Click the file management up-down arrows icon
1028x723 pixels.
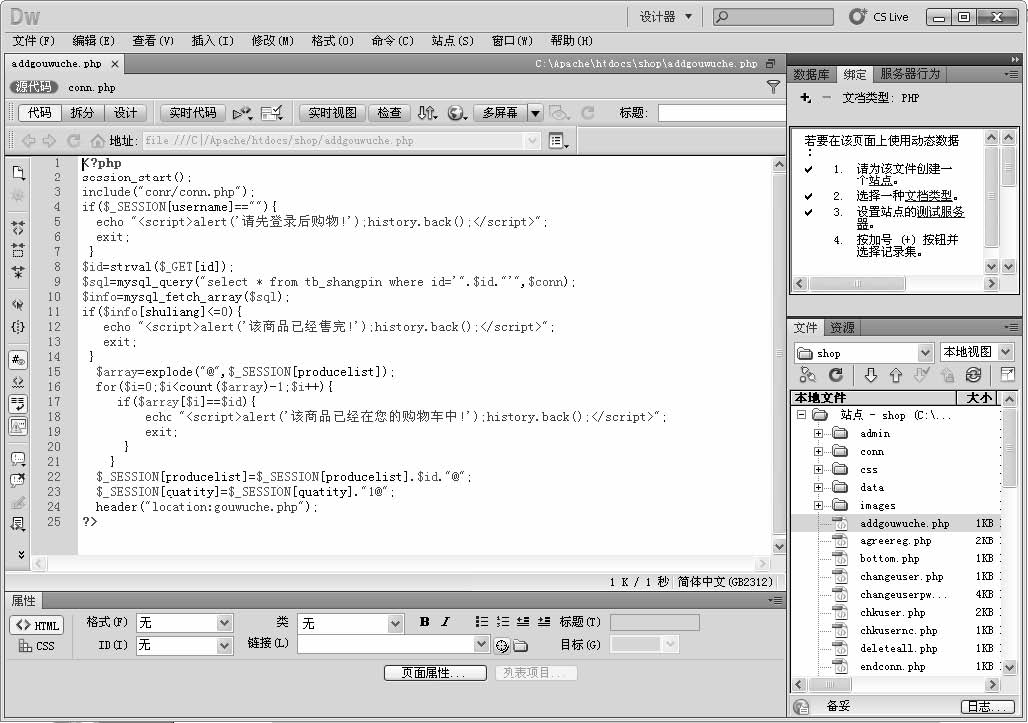click(427, 113)
